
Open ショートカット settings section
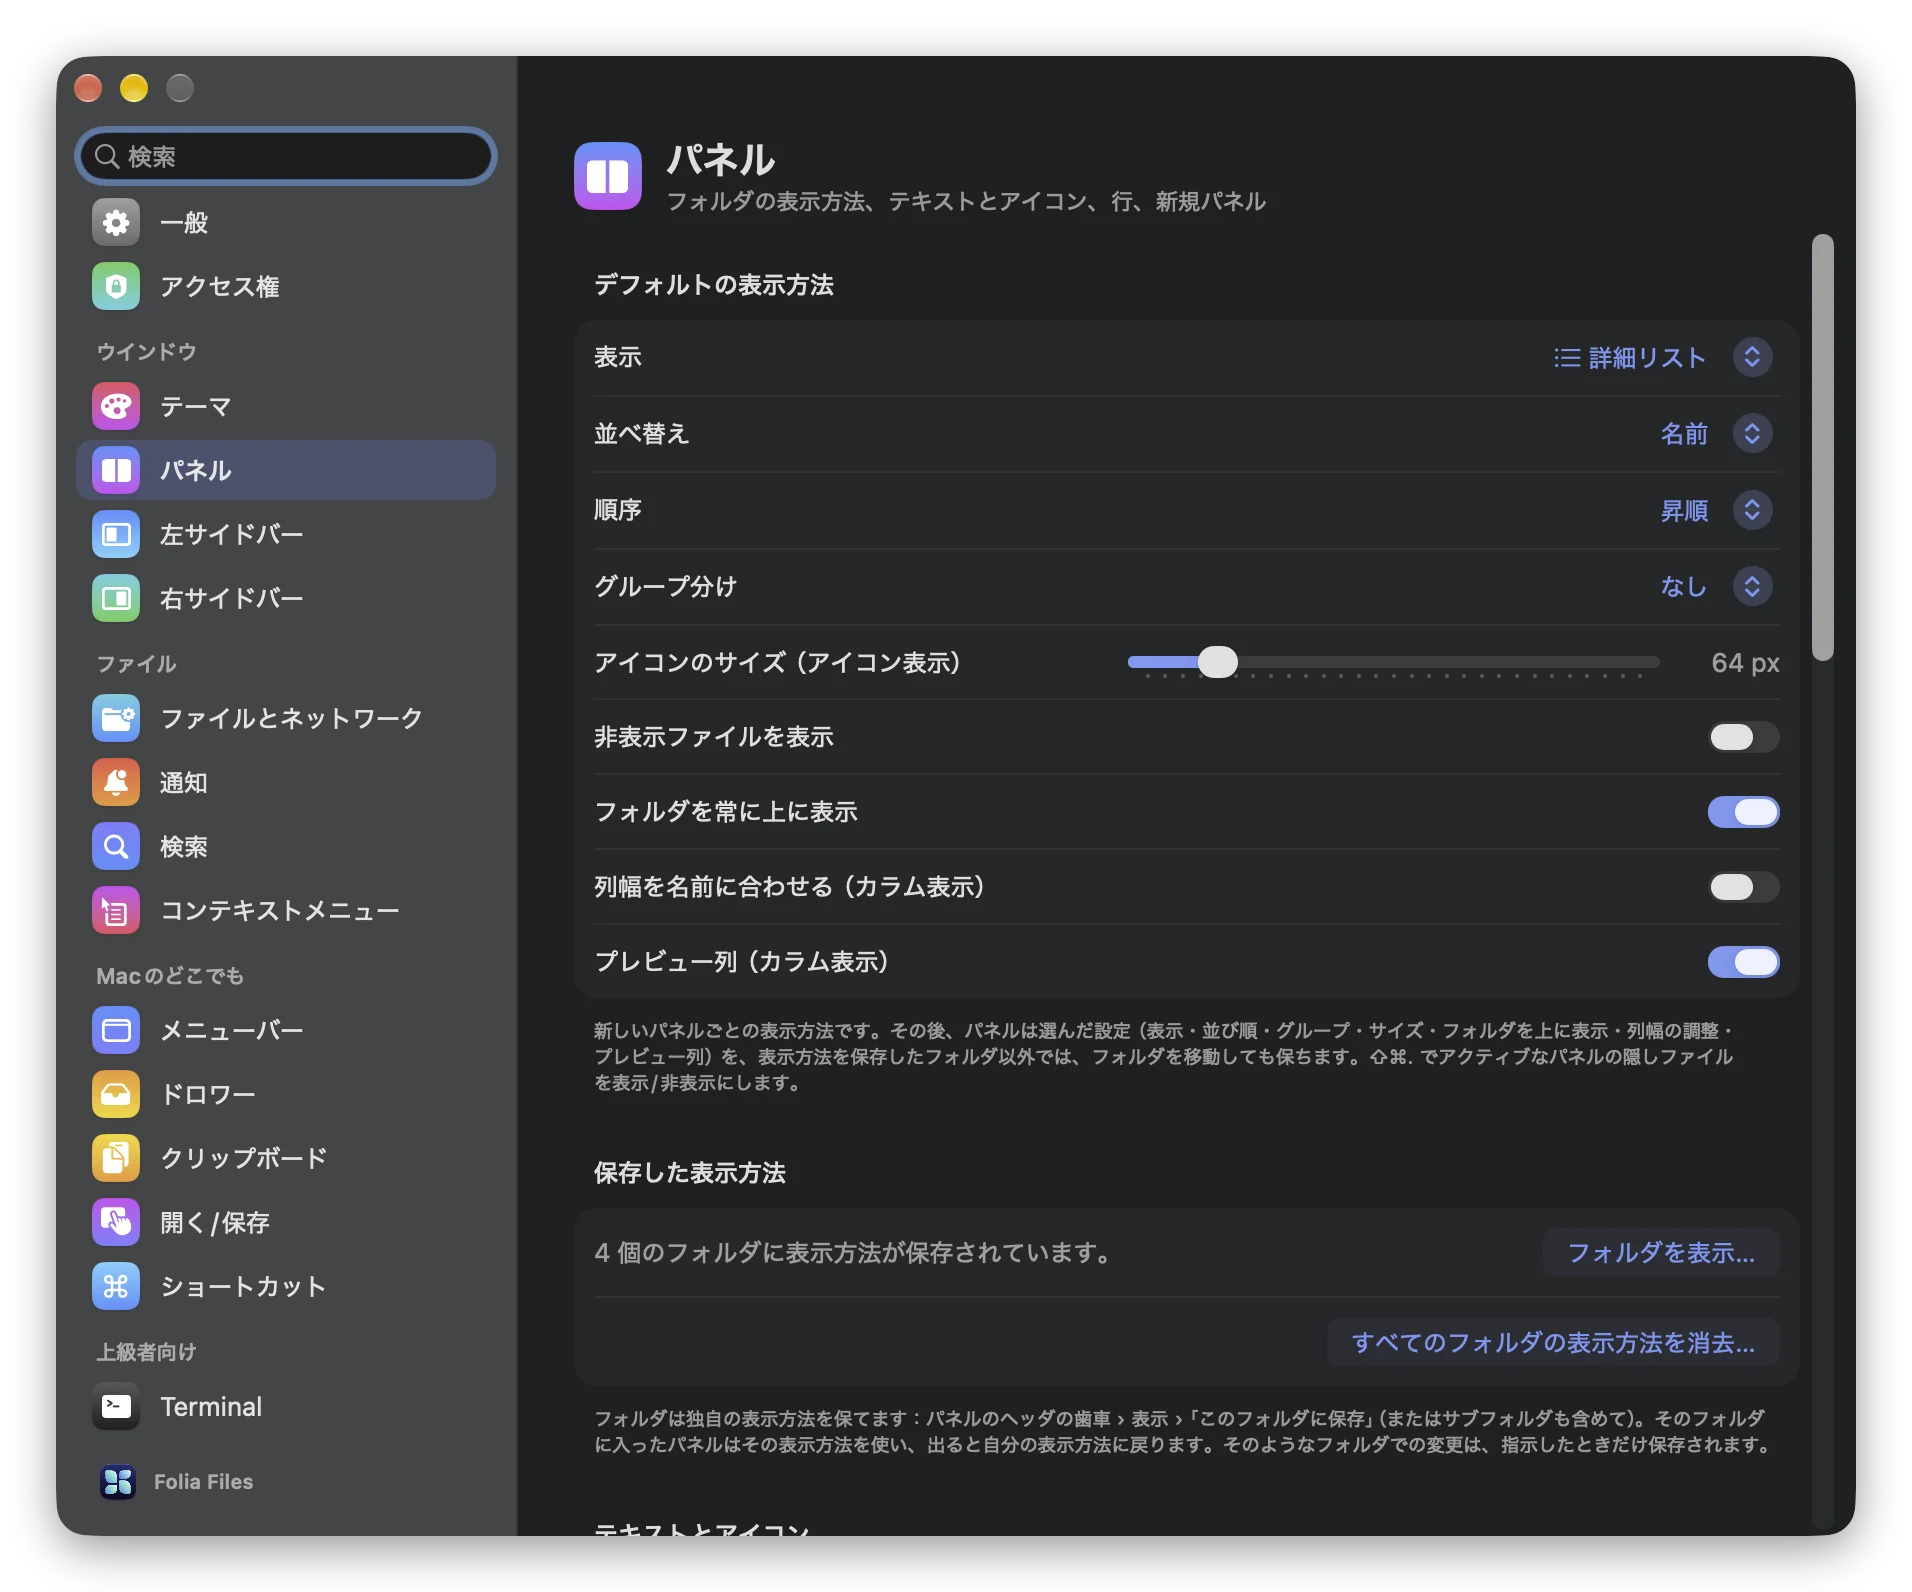click(286, 1286)
